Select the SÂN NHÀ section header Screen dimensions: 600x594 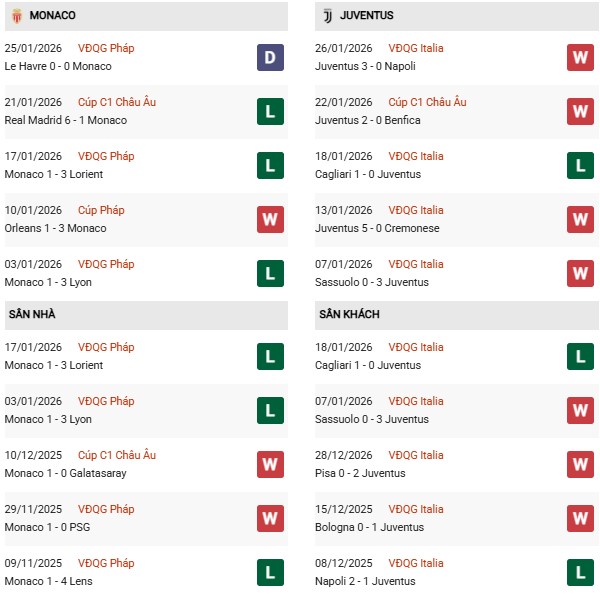coord(34,314)
